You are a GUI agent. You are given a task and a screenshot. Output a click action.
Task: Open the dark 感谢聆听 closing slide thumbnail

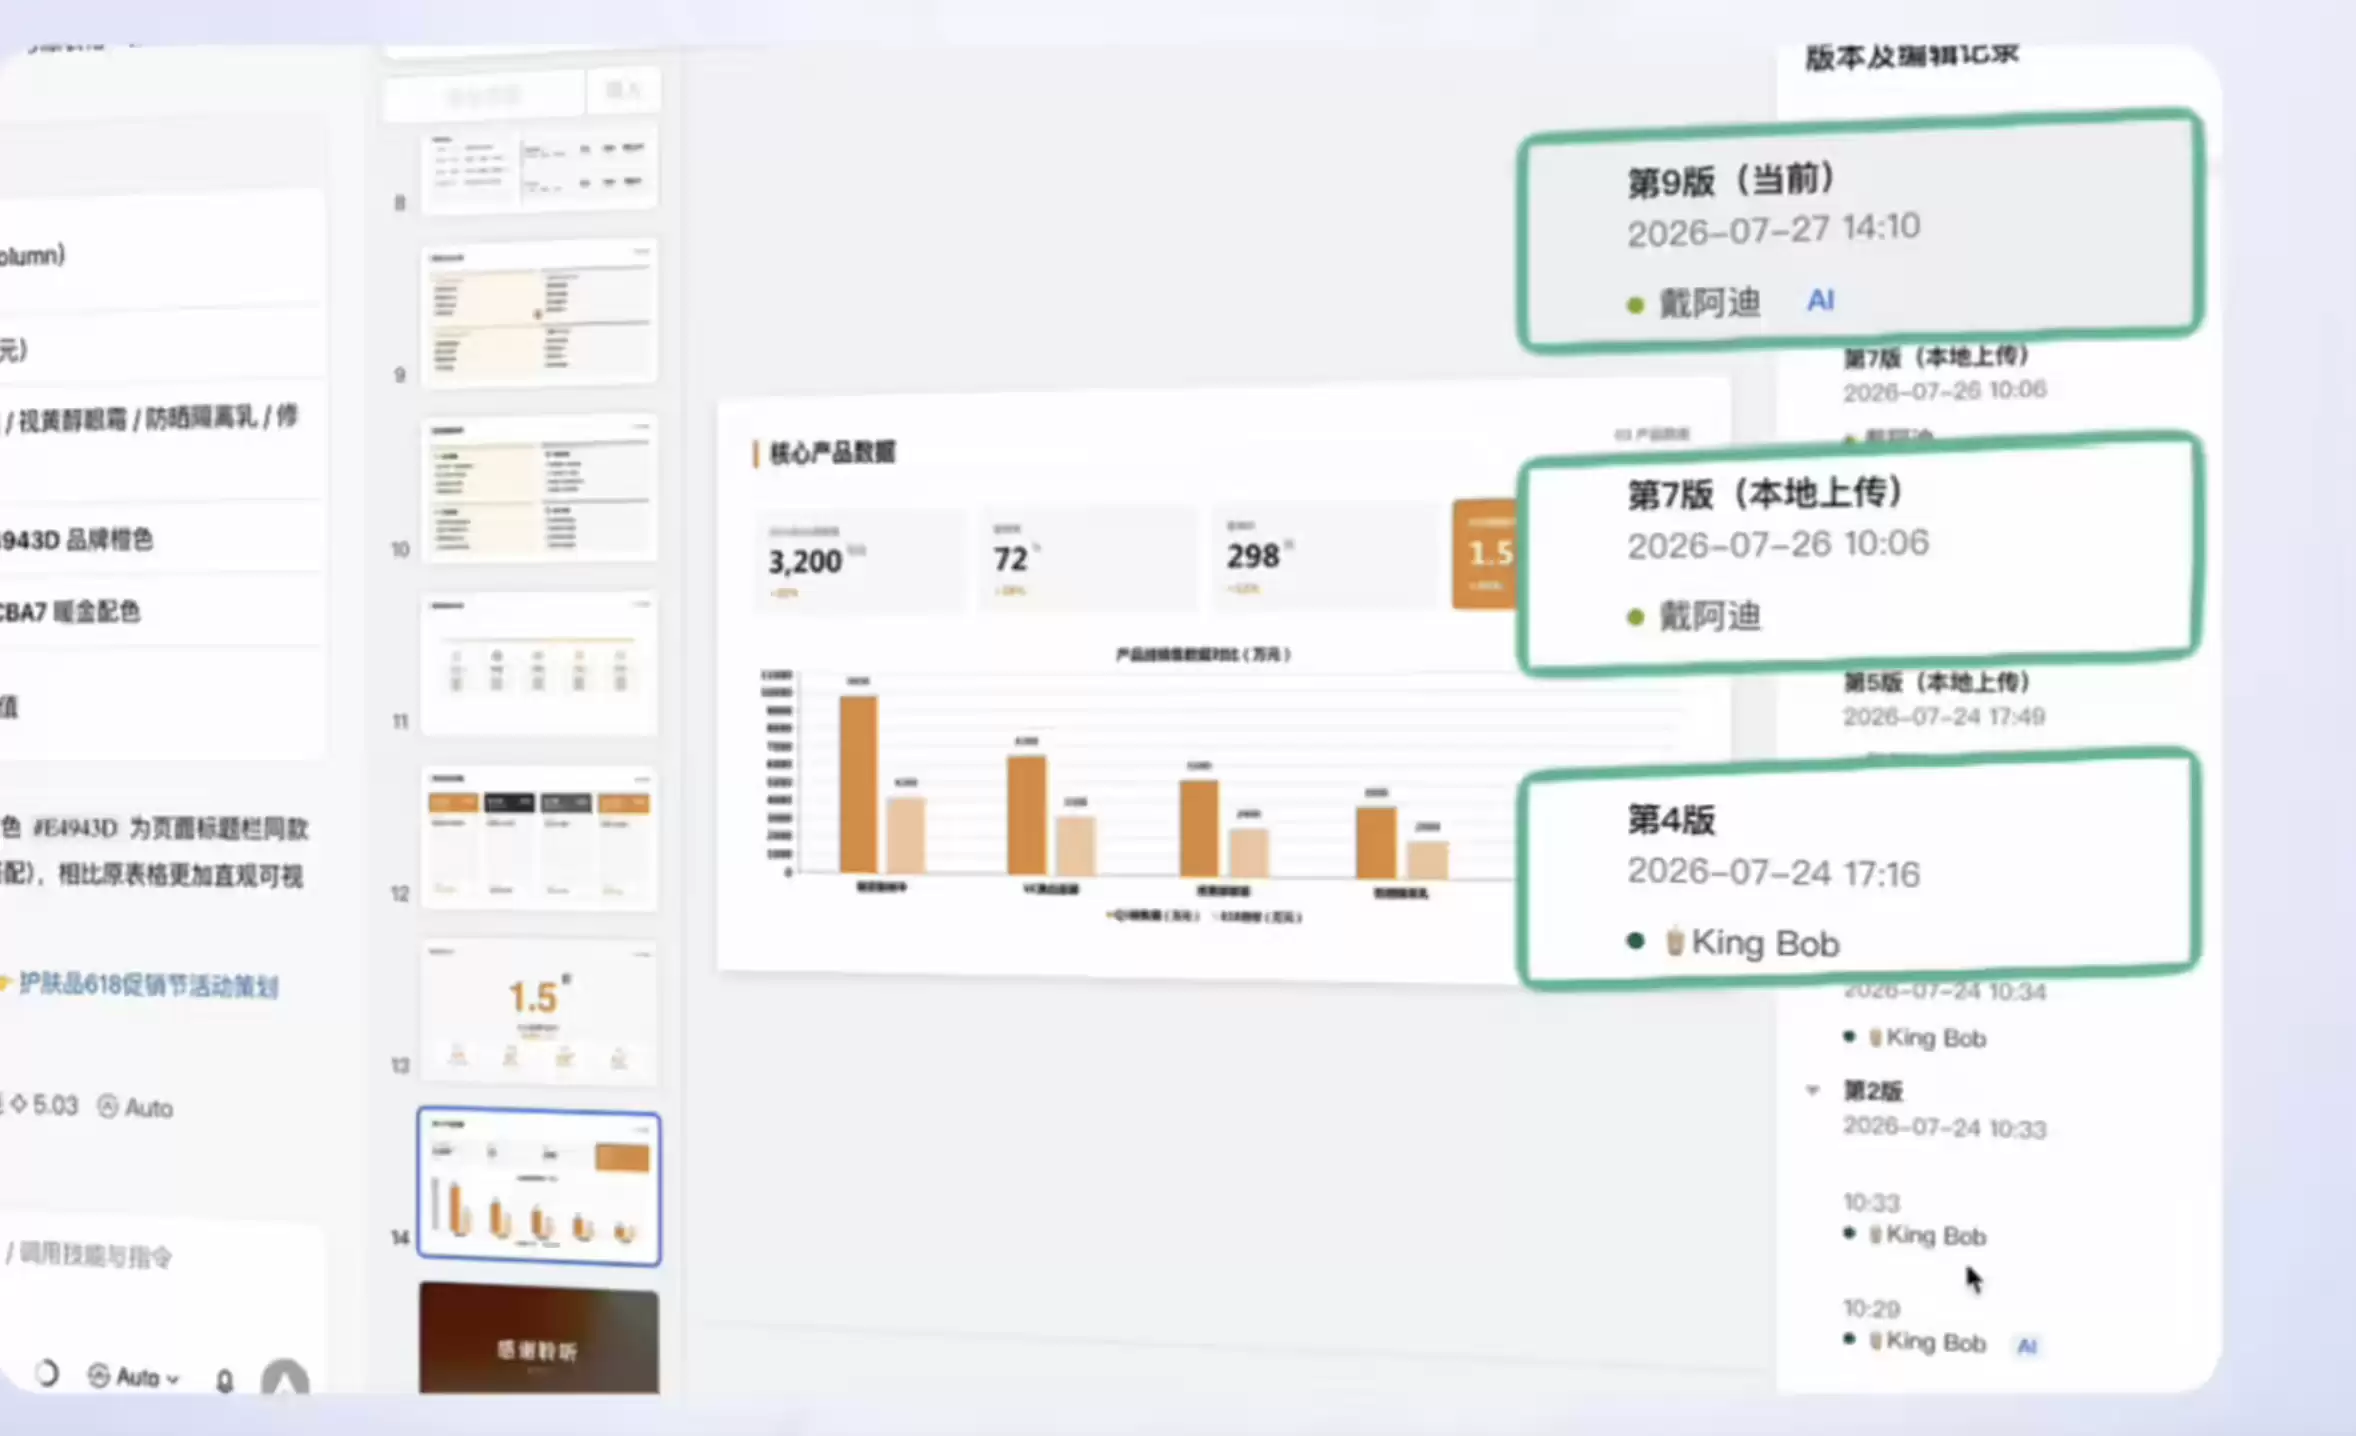point(539,1338)
